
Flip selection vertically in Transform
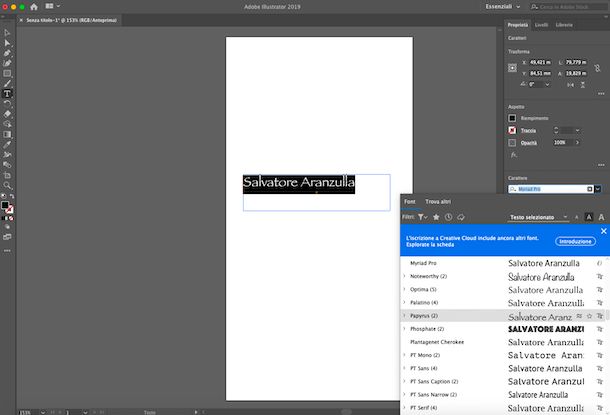[x=583, y=85]
